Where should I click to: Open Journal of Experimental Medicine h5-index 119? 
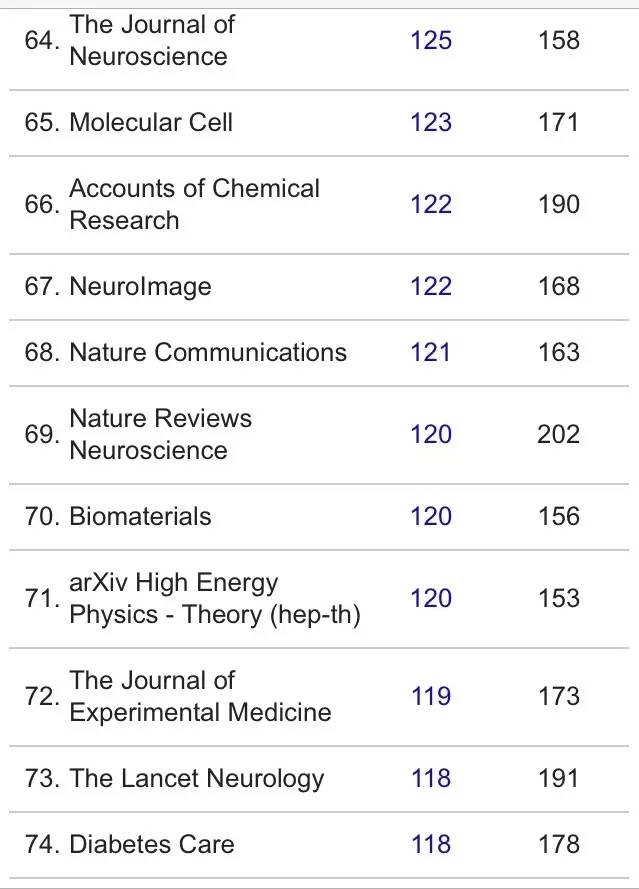pos(431,697)
